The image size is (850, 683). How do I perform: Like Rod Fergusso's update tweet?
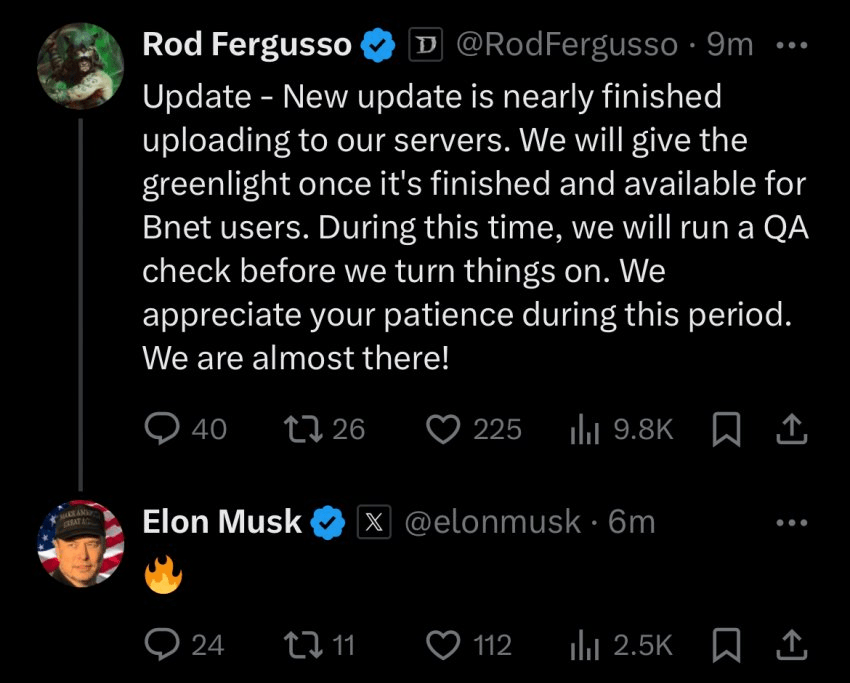(442, 430)
